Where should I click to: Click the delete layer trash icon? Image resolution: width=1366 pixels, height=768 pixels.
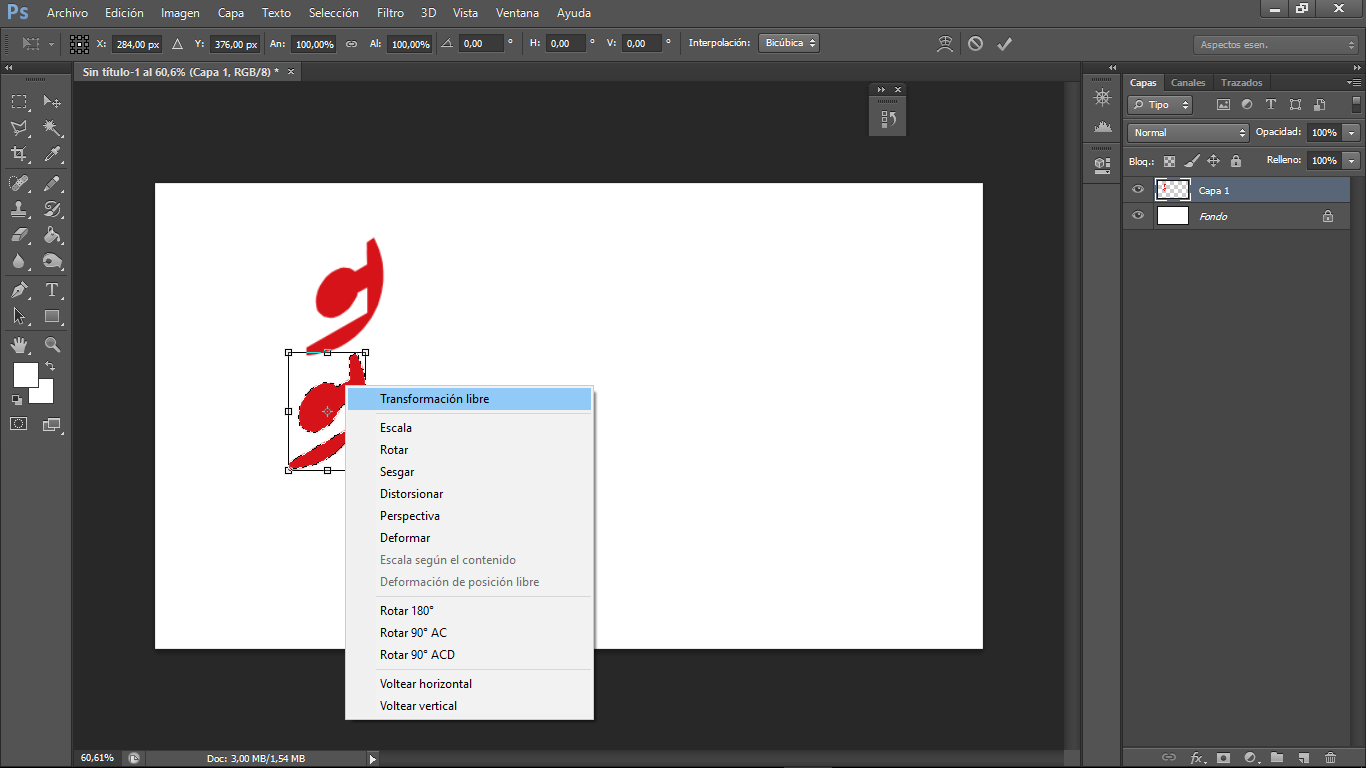(1330, 758)
